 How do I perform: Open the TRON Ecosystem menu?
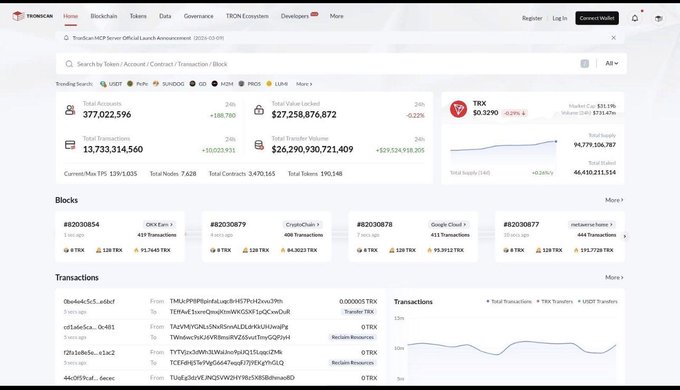(247, 16)
